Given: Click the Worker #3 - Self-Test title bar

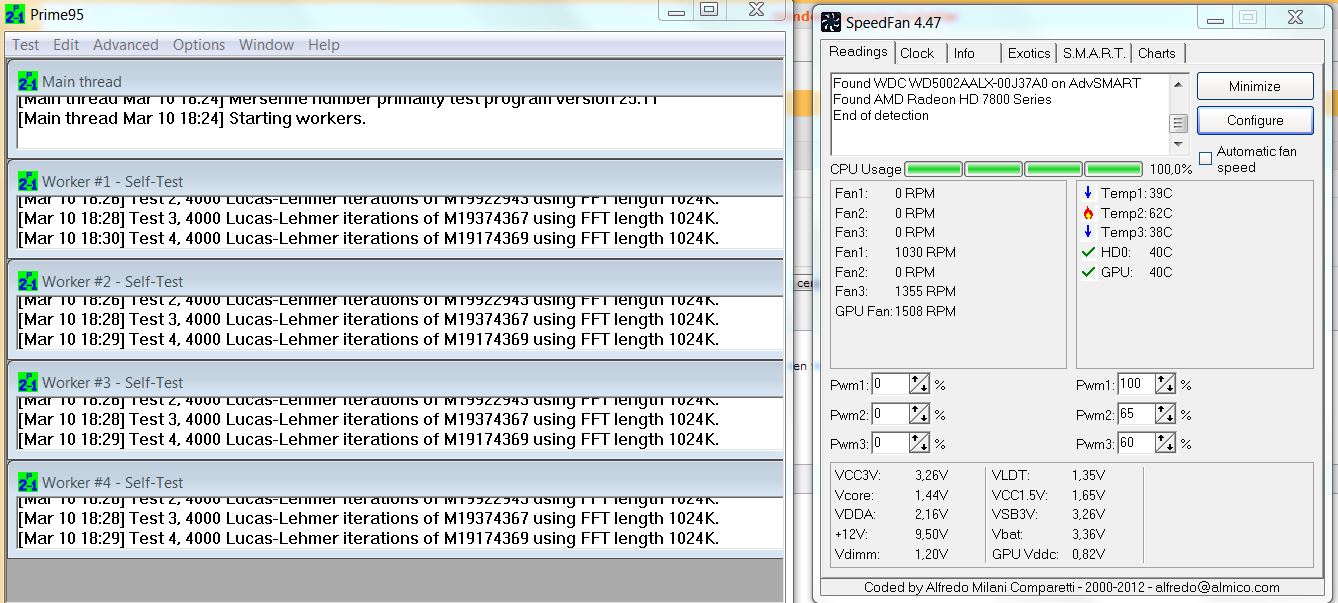Looking at the screenshot, I should (395, 383).
